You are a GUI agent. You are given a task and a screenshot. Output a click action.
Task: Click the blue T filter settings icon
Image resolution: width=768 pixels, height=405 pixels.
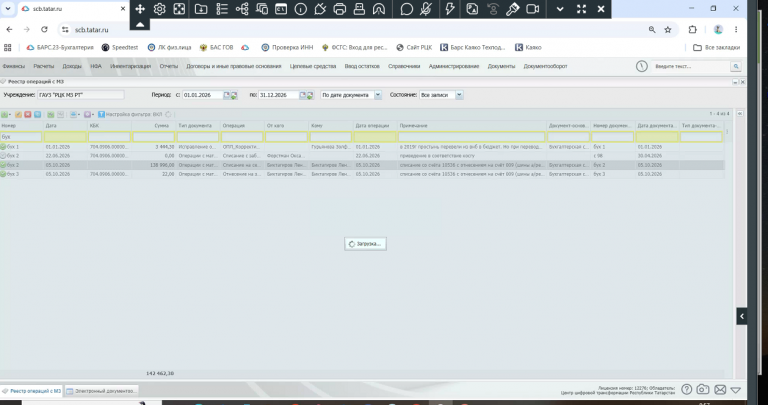click(101, 114)
